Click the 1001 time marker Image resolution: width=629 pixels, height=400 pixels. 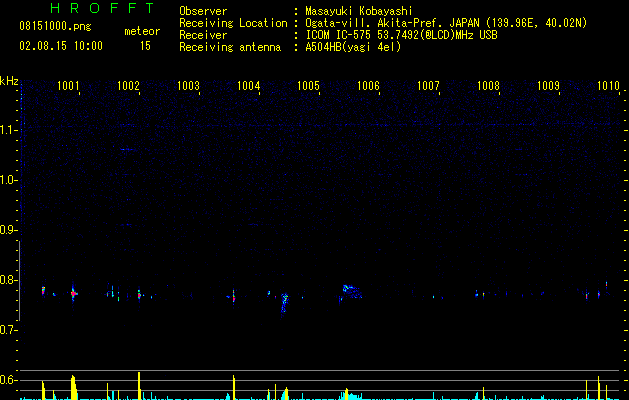coord(68,86)
